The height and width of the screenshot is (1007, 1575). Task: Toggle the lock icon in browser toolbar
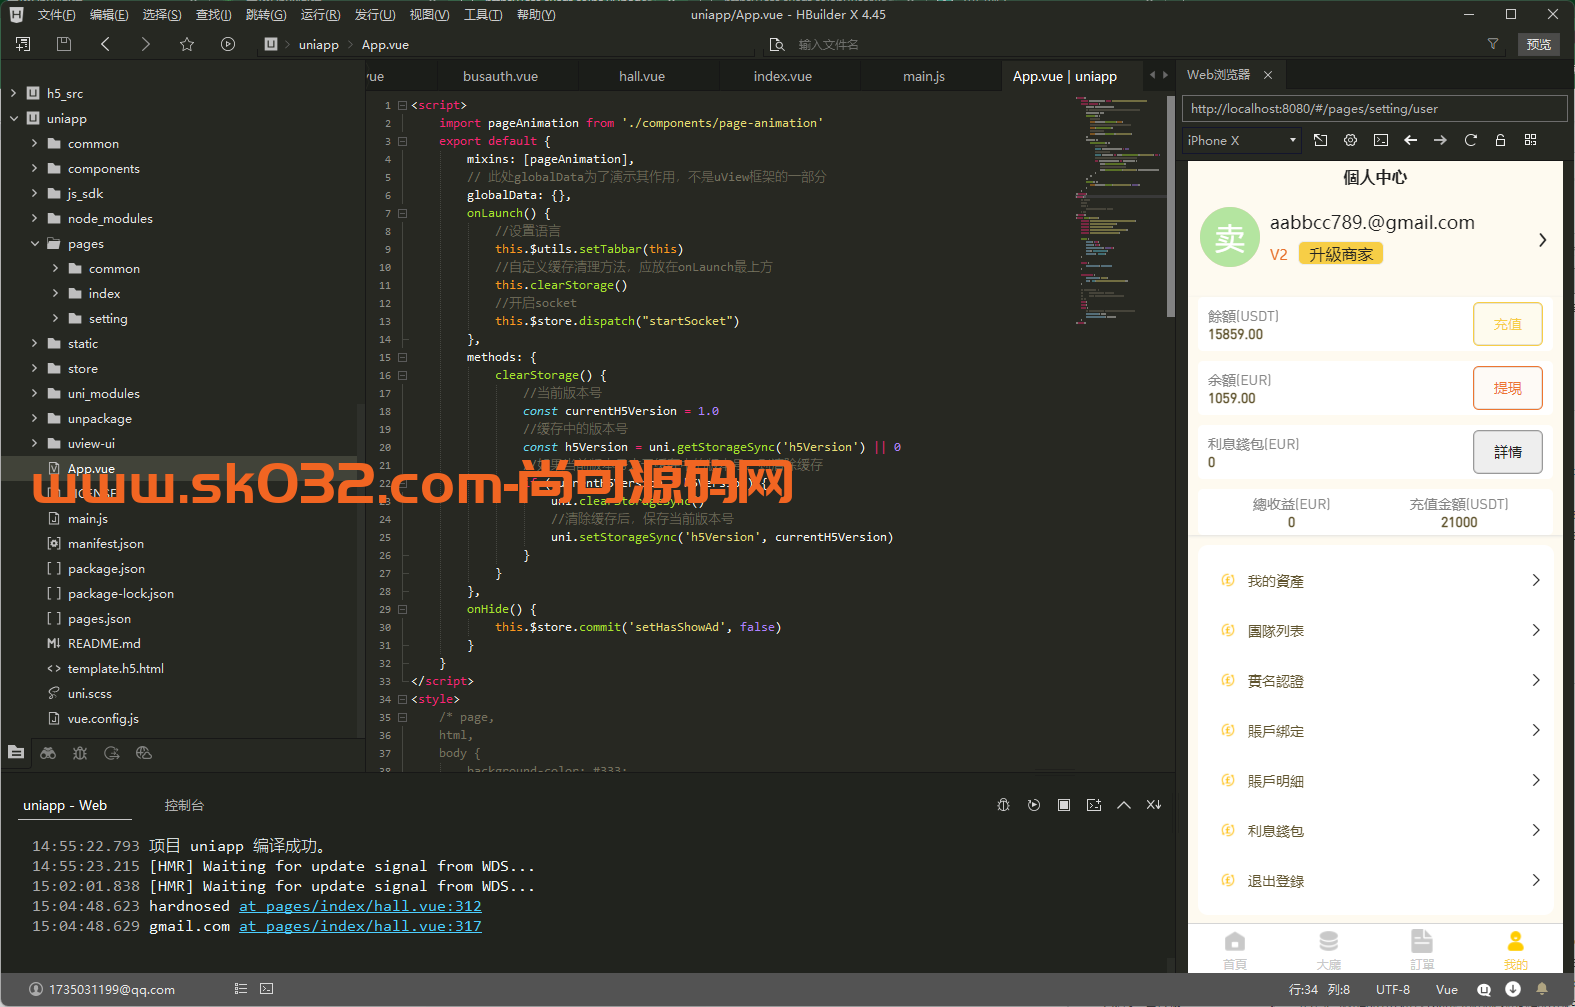(x=1500, y=140)
